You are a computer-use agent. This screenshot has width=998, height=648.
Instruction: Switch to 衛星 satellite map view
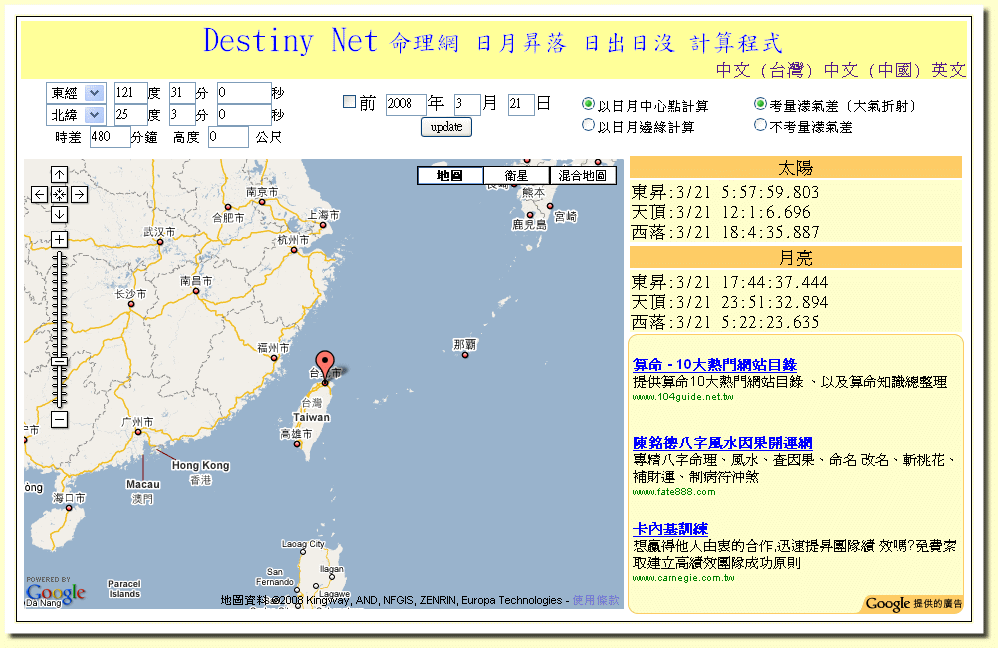pyautogui.click(x=516, y=176)
